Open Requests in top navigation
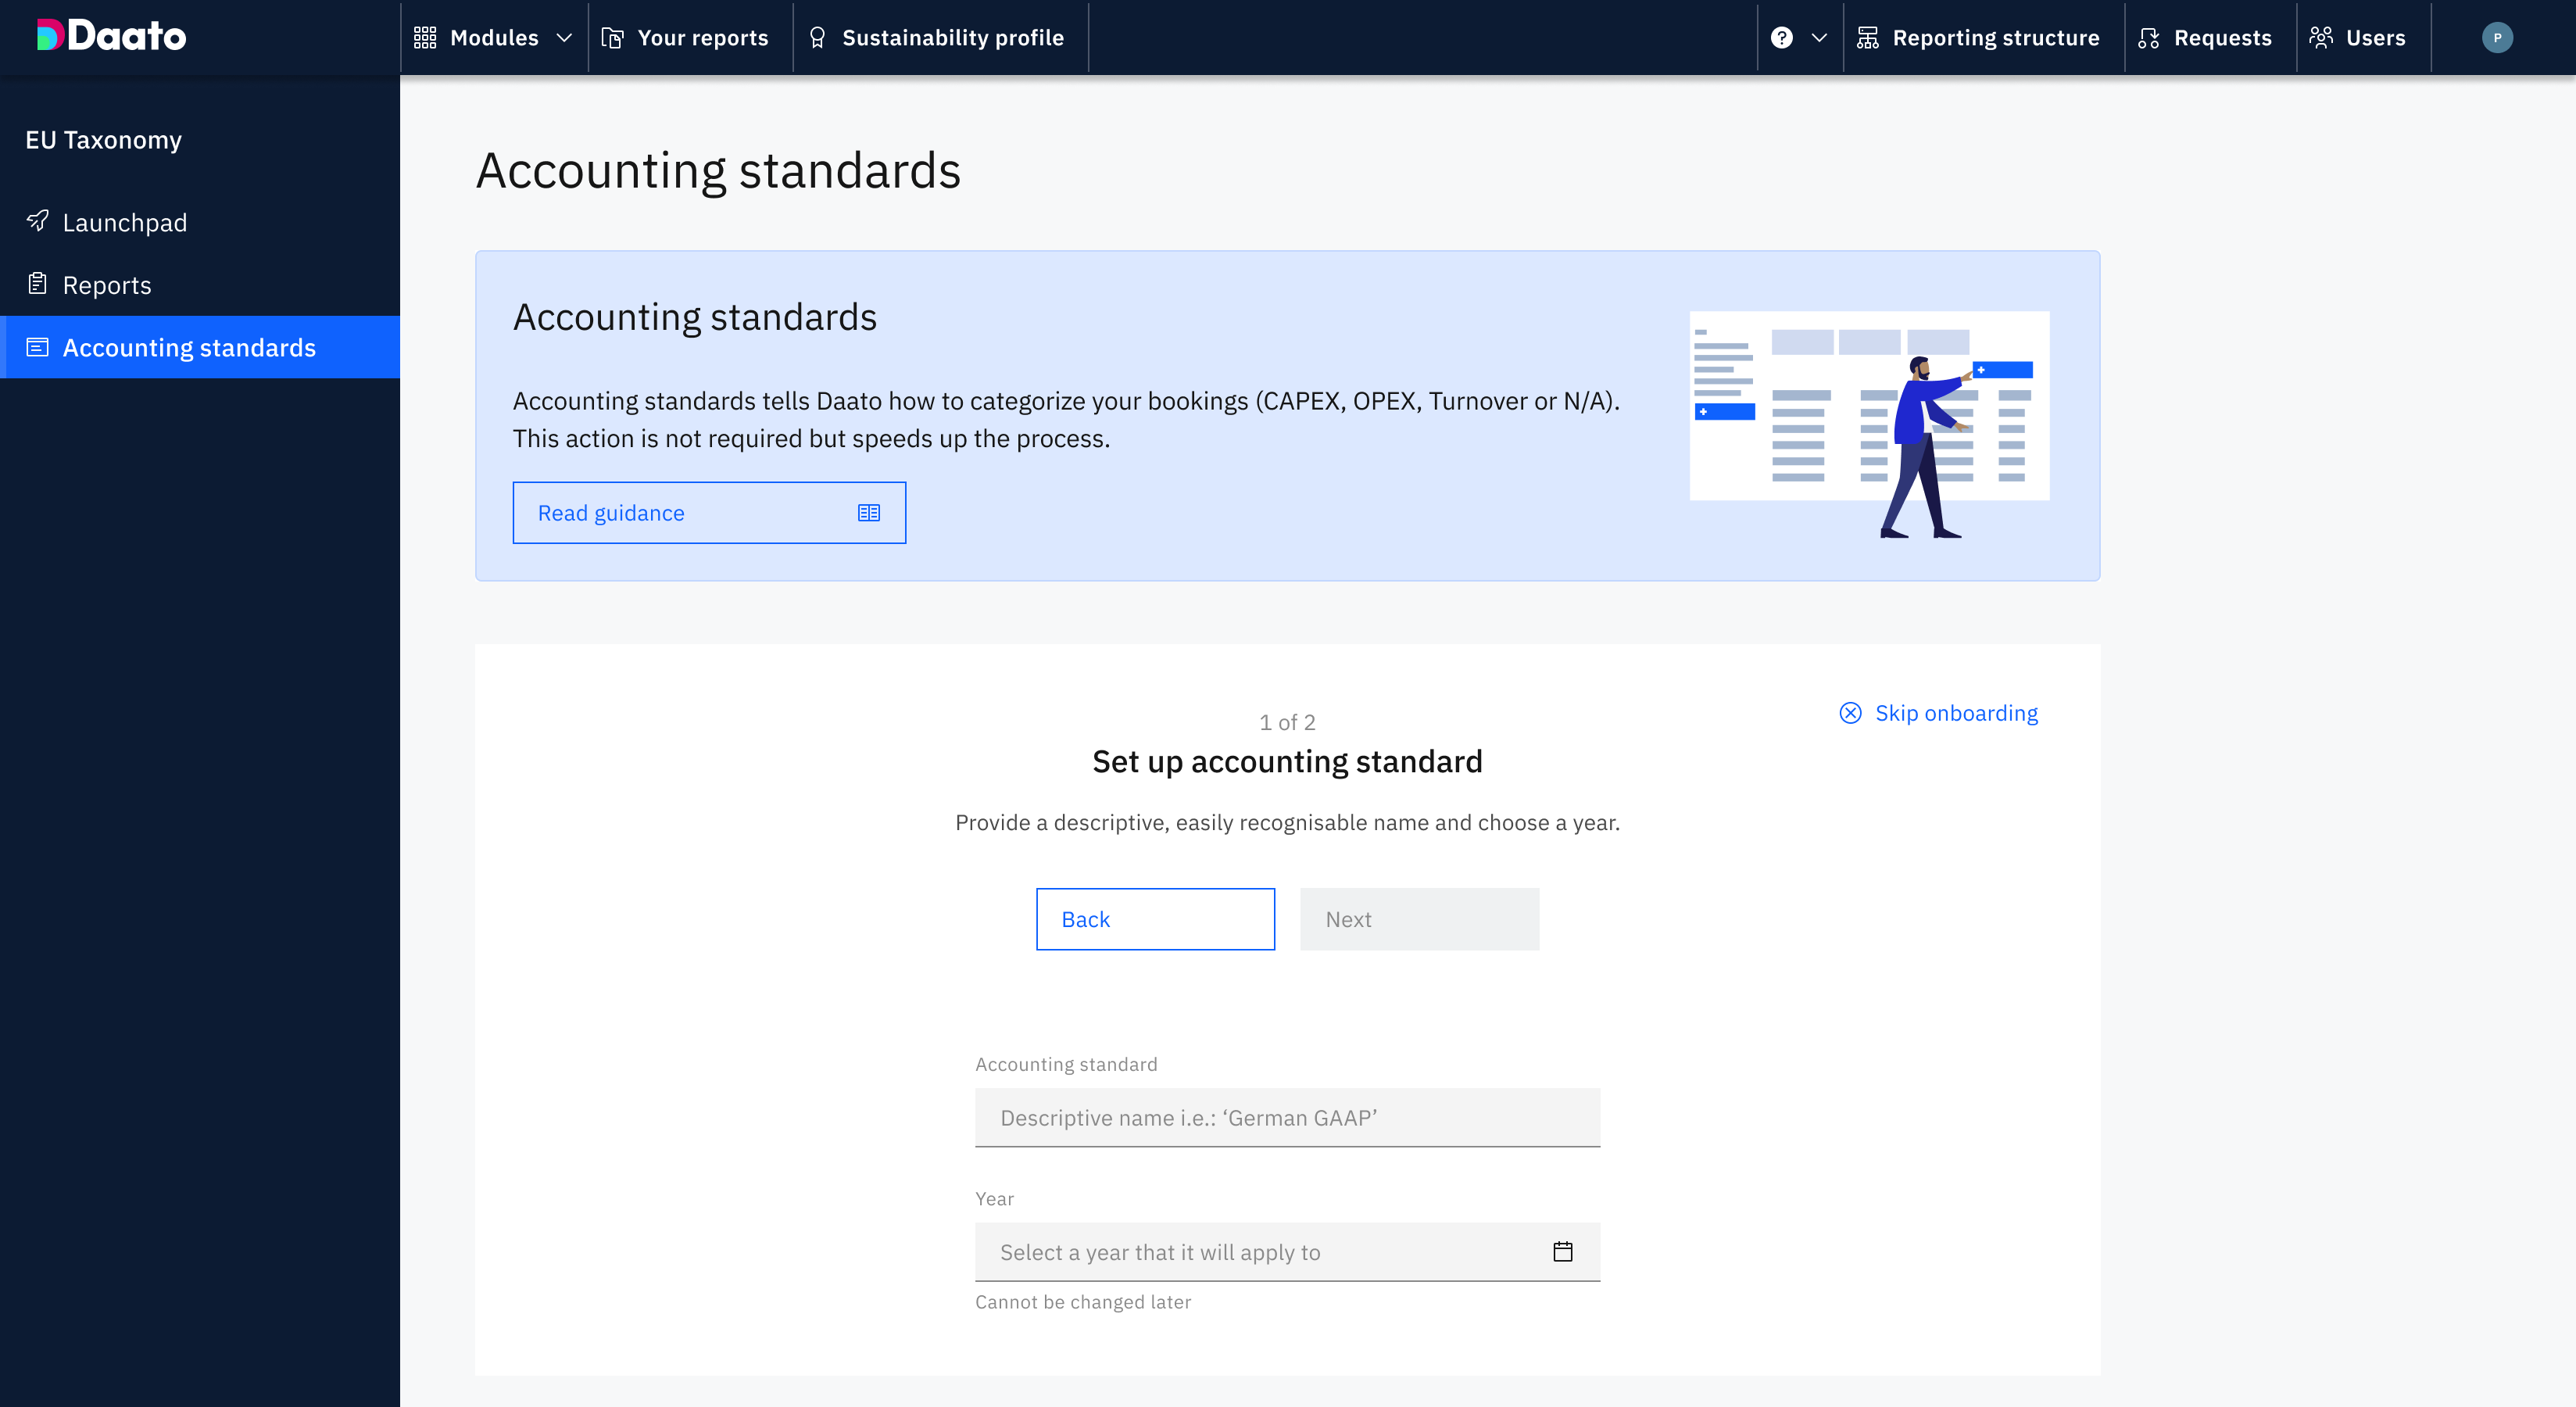This screenshot has width=2576, height=1407. pos(2206,38)
